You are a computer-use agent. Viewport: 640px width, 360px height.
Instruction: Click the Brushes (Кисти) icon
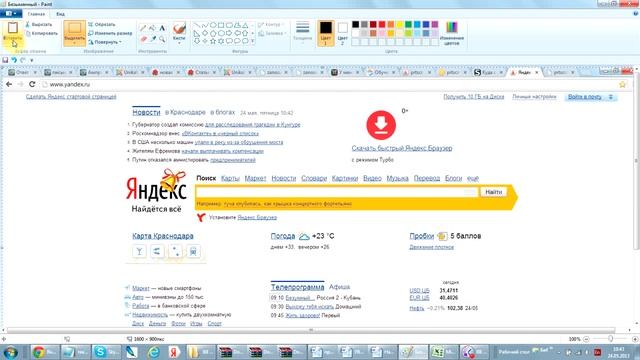click(x=179, y=29)
